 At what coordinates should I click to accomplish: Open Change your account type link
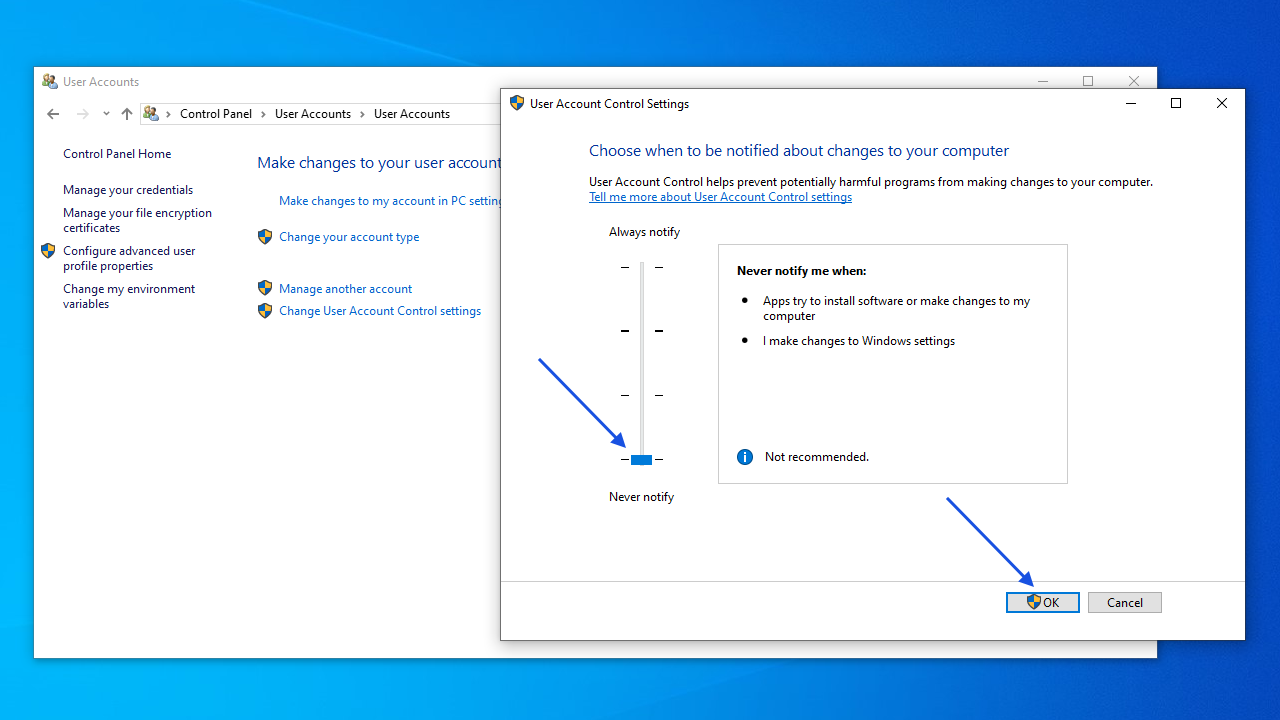(x=349, y=237)
